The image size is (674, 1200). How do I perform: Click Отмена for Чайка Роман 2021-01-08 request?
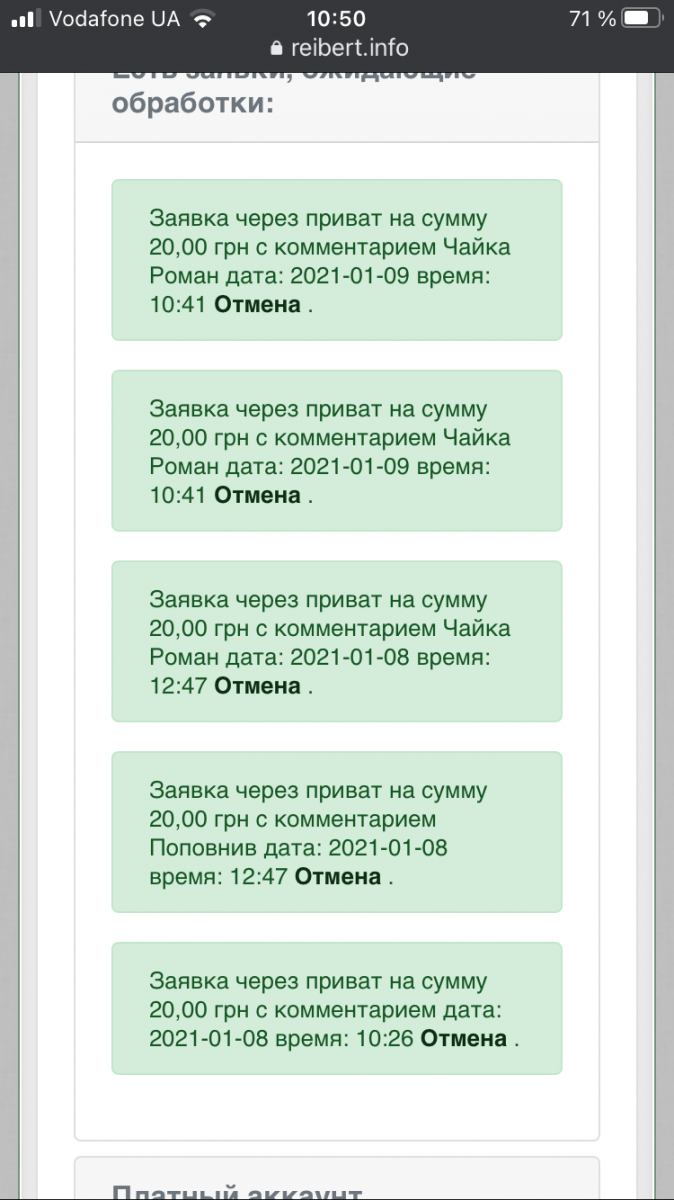[x=257, y=685]
